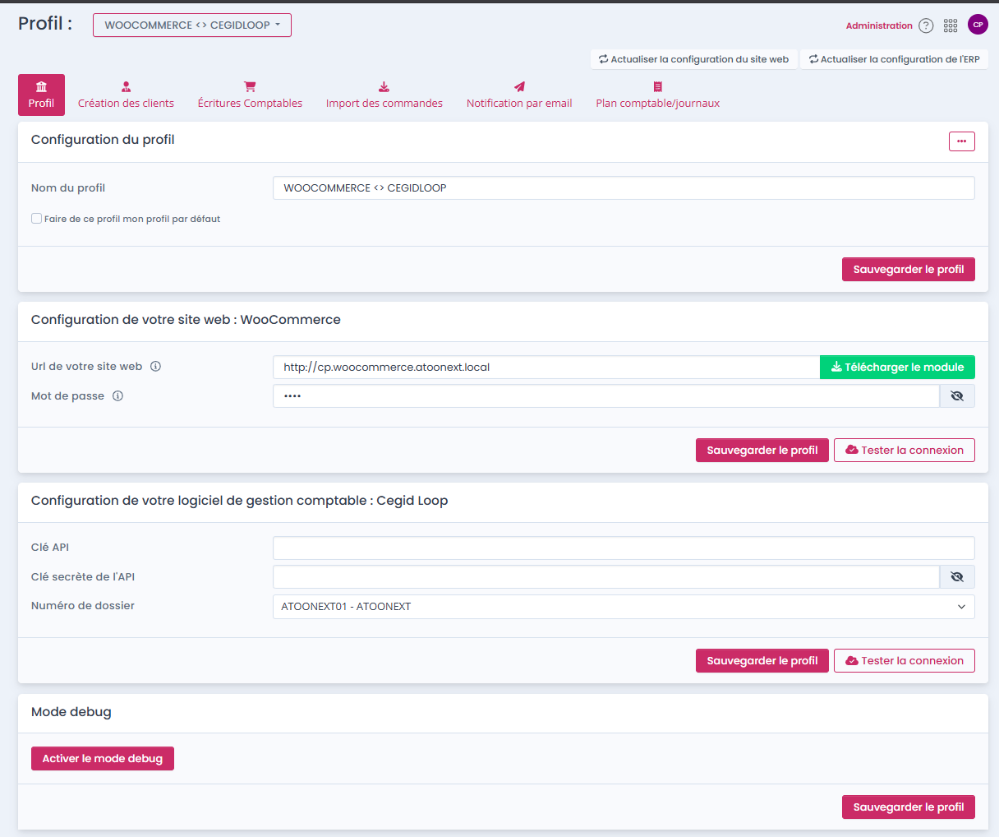Open the Administration link

879,25
